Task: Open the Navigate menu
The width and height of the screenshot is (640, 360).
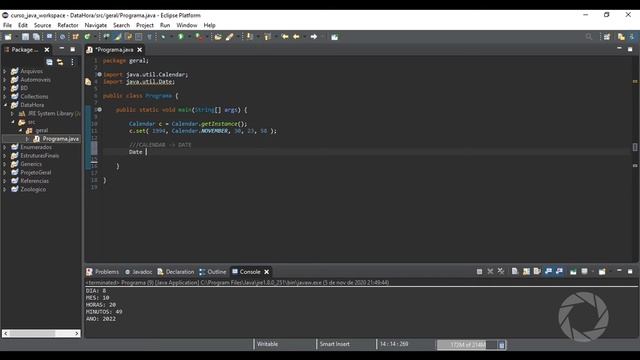Action: tap(96, 25)
